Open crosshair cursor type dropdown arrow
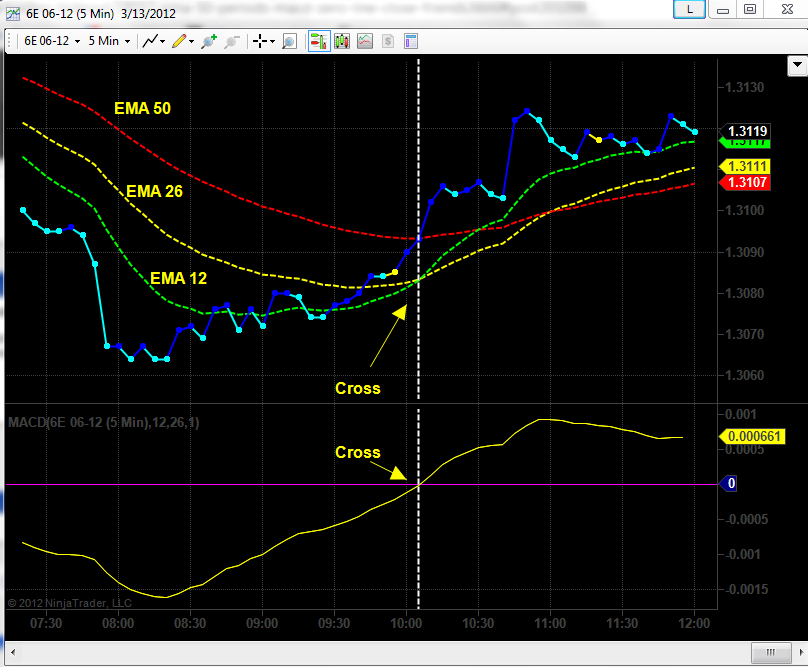Image resolution: width=808 pixels, height=667 pixels. (x=273, y=42)
